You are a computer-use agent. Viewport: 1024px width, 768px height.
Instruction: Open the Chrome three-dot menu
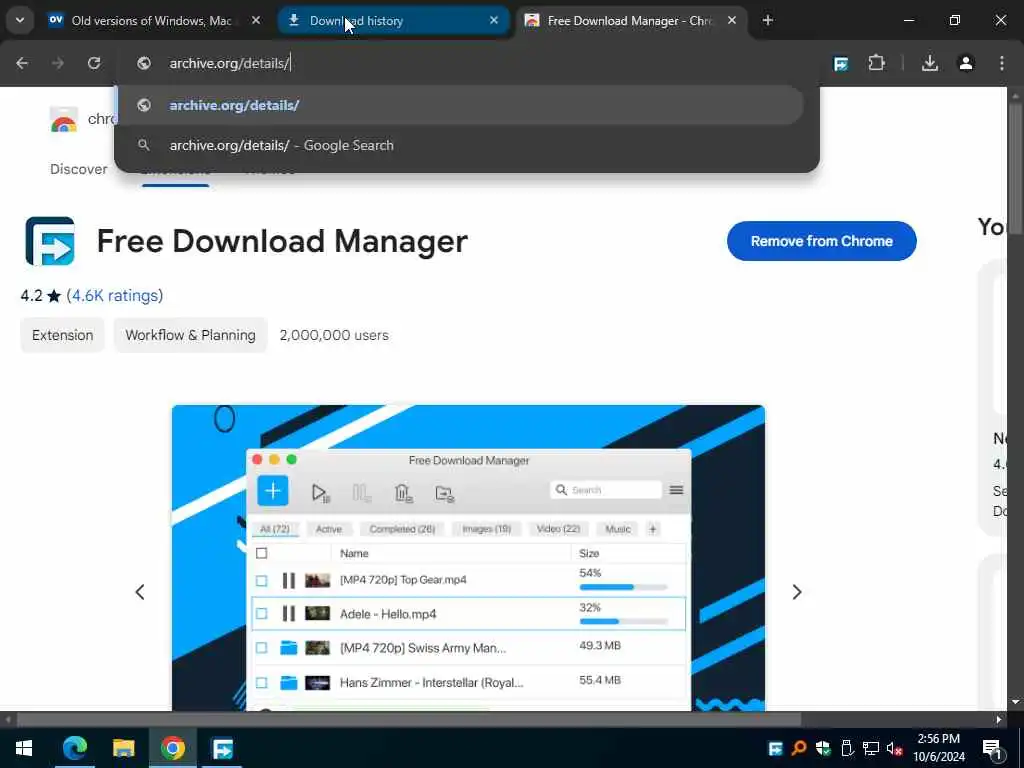(1002, 63)
